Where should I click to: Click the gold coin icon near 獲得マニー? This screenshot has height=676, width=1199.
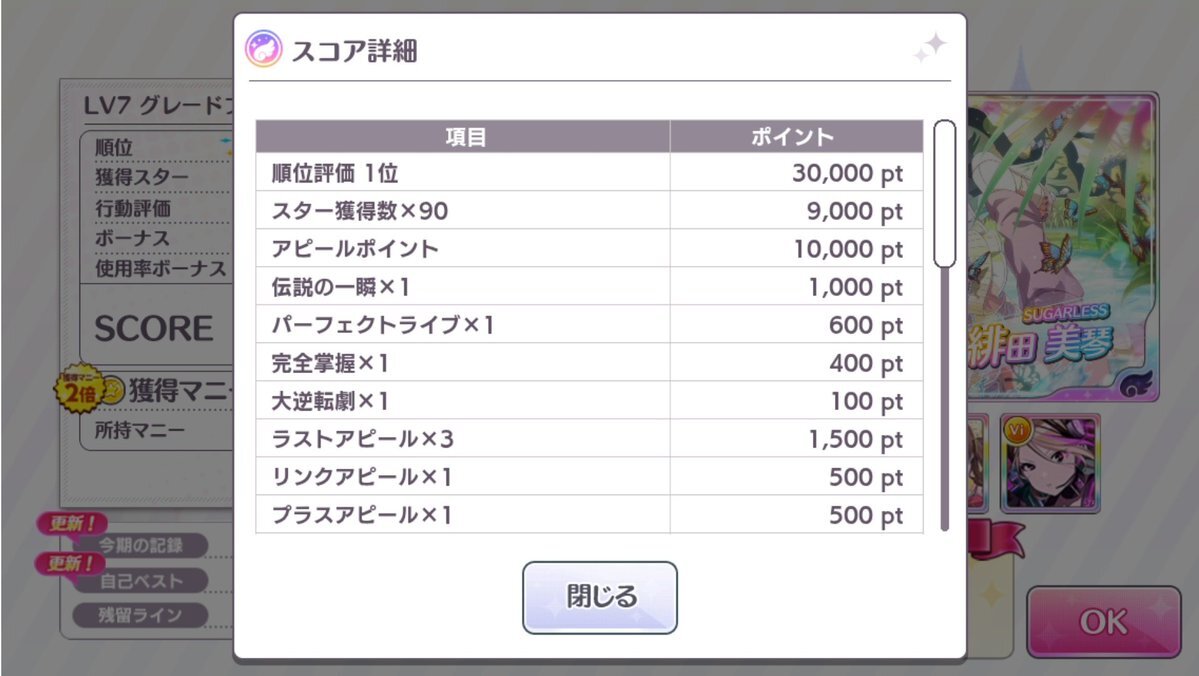113,391
